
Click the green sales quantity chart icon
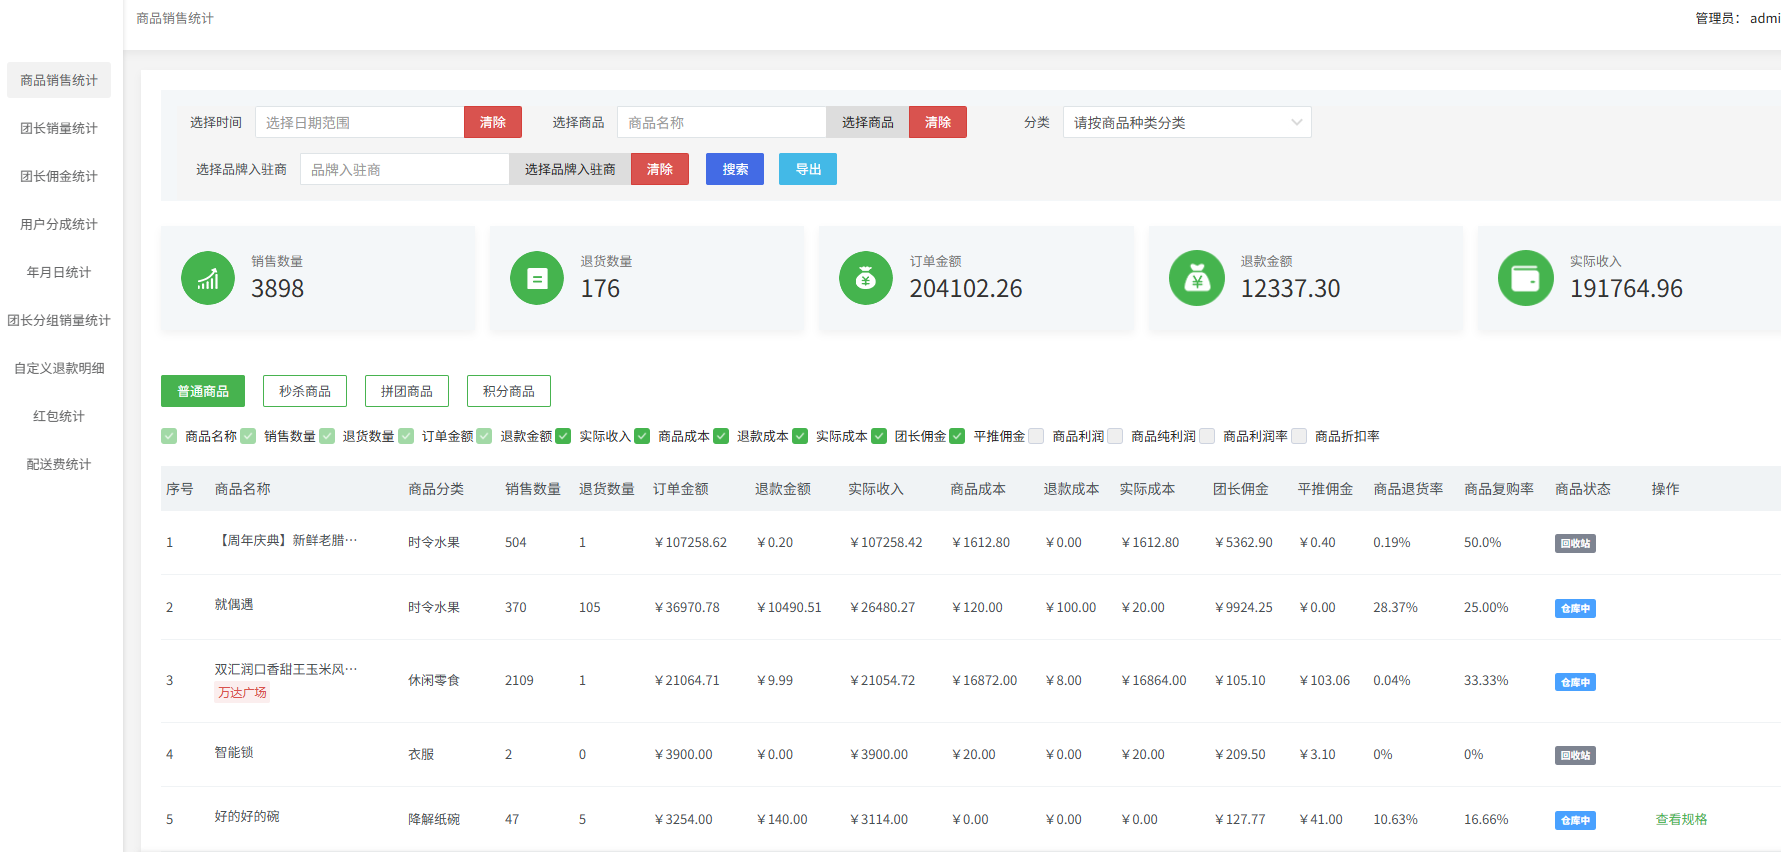pos(208,278)
